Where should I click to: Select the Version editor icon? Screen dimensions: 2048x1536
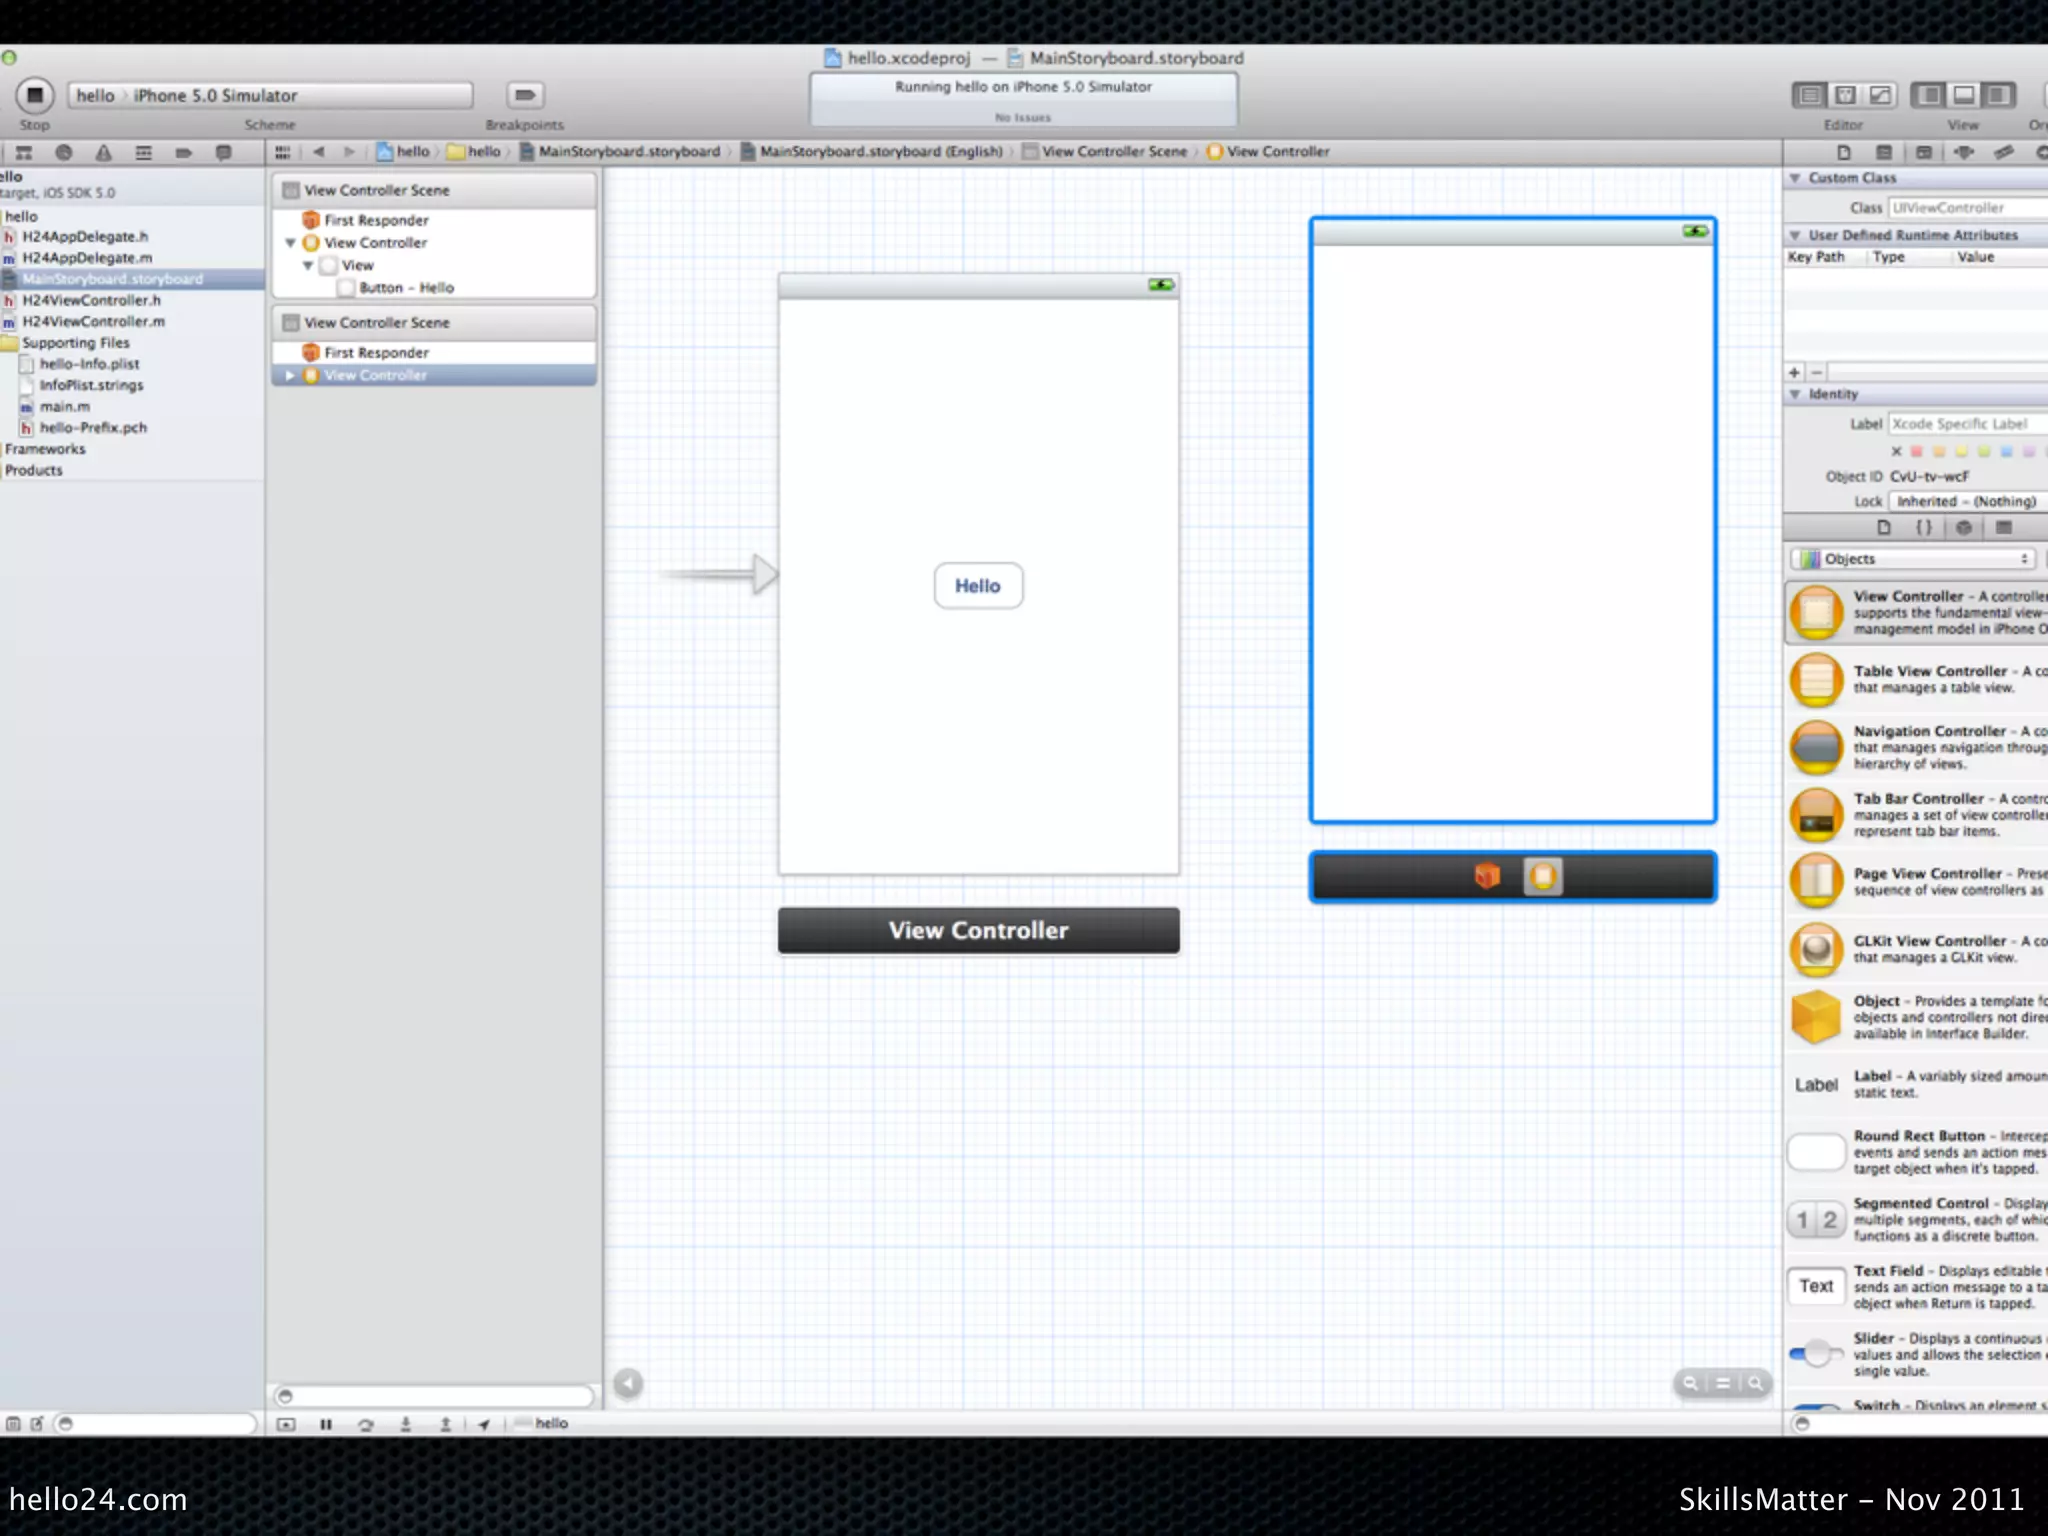click(1881, 95)
